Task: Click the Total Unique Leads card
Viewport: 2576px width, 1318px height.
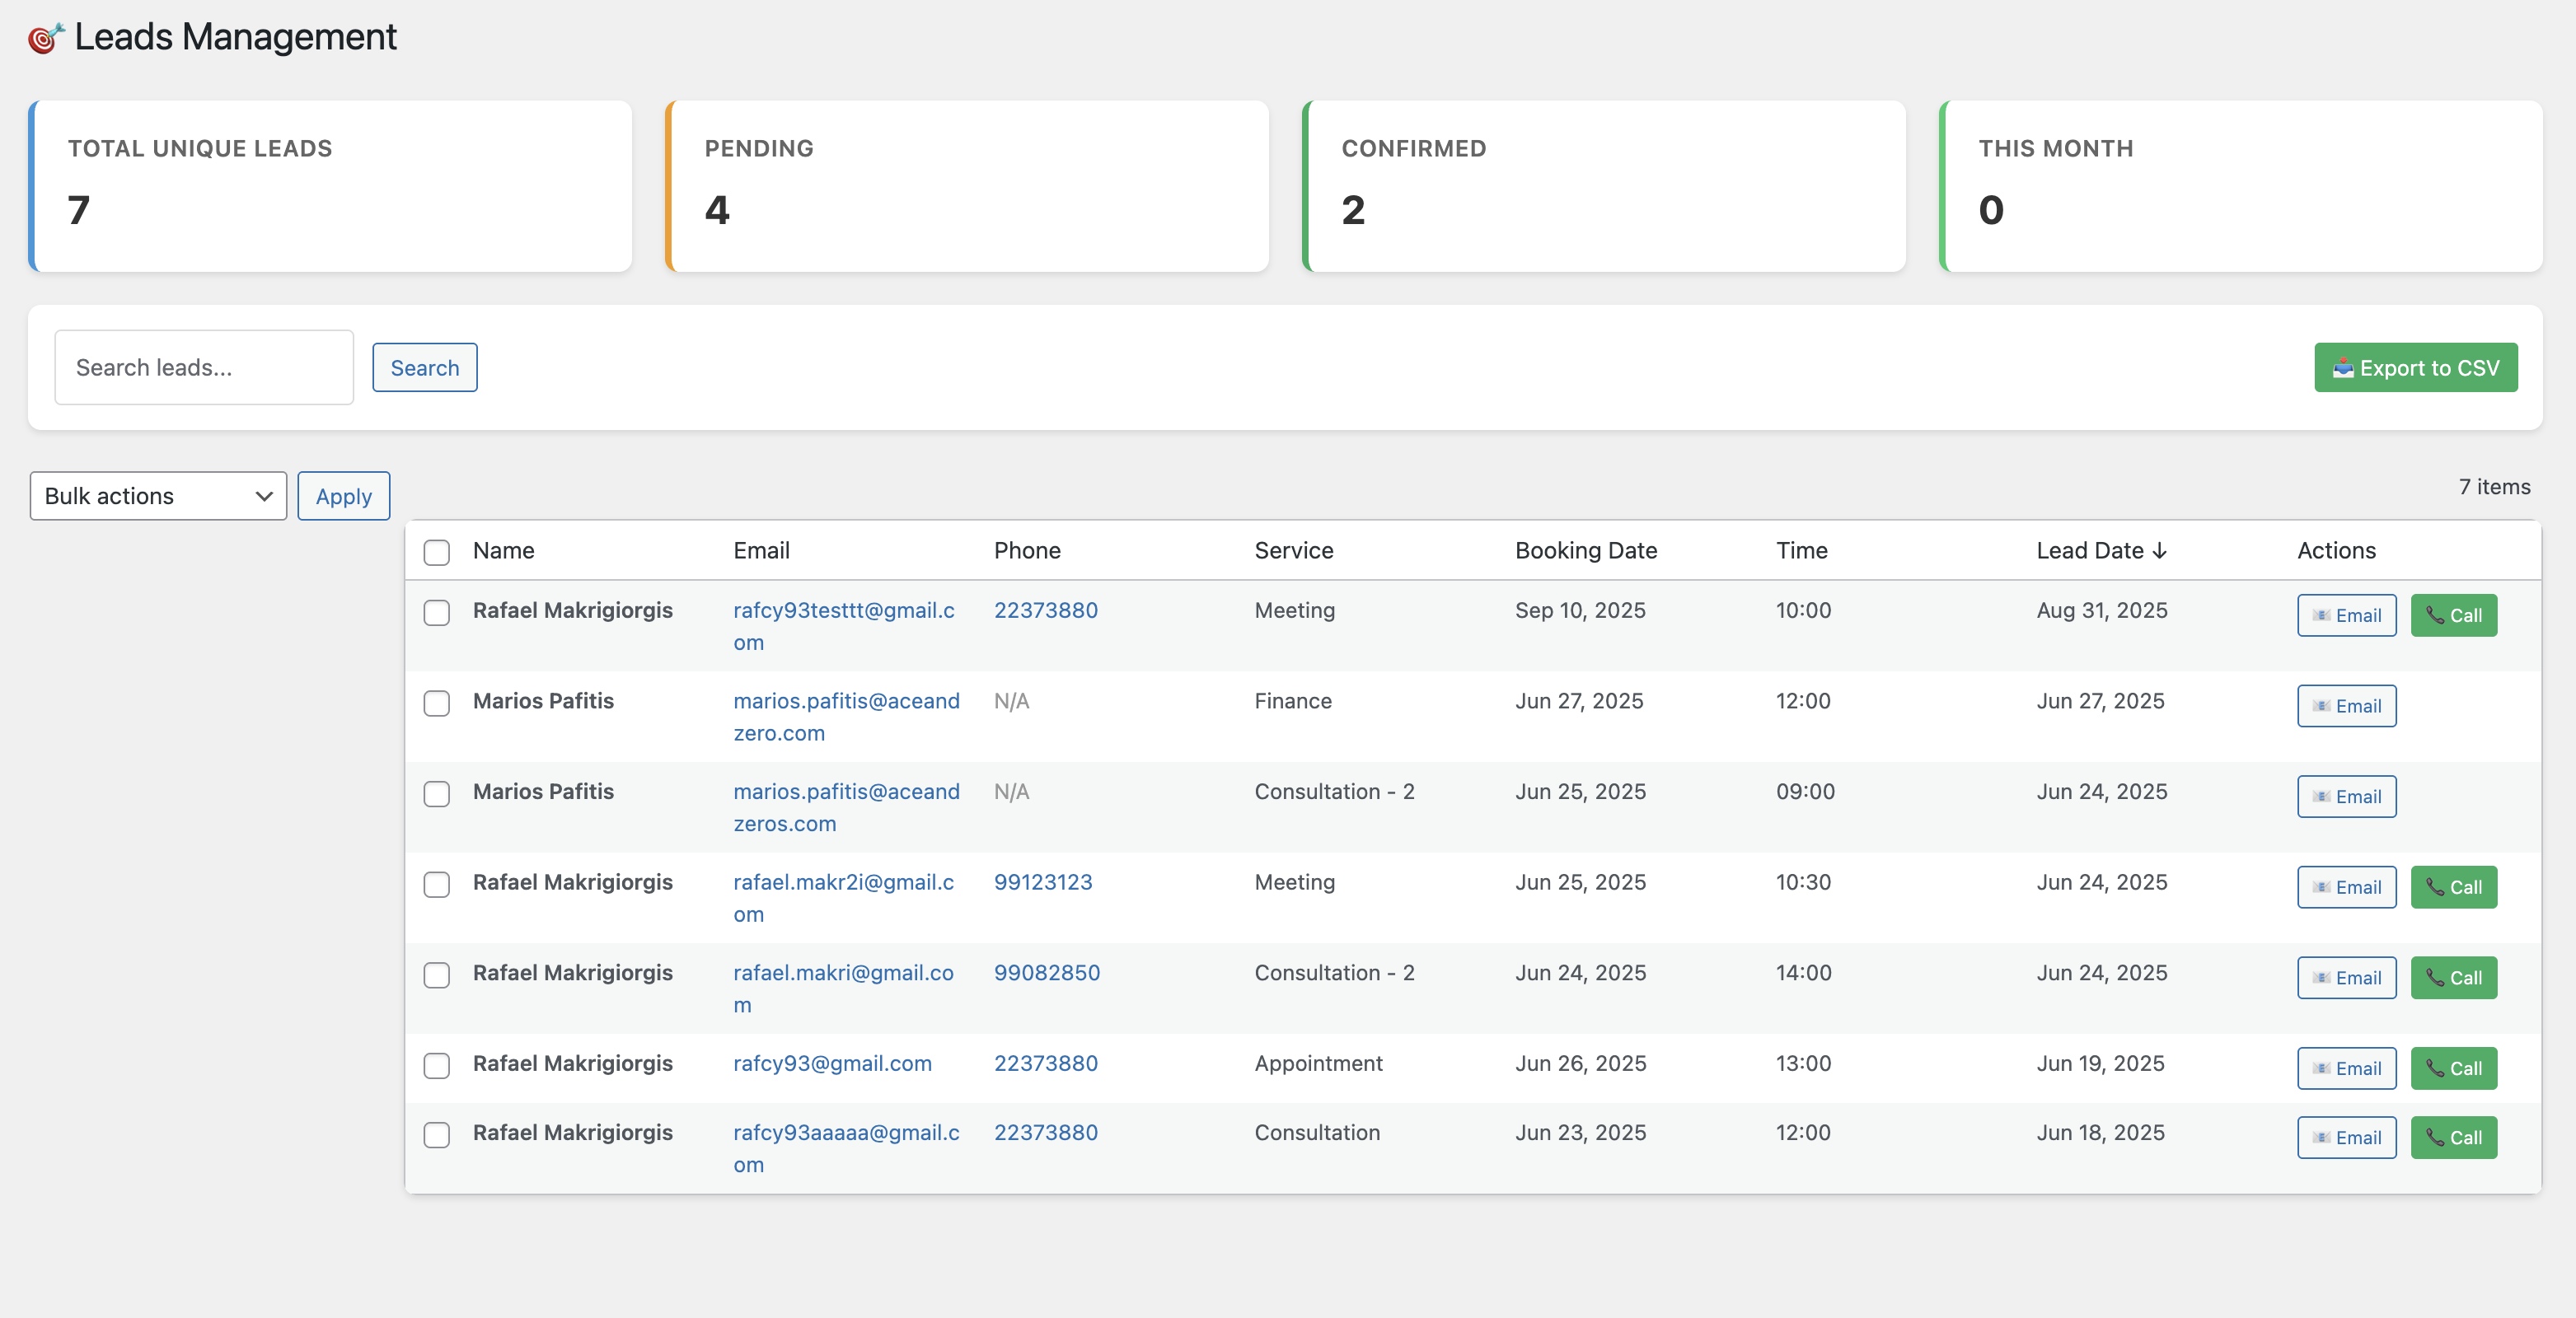Action: click(330, 186)
